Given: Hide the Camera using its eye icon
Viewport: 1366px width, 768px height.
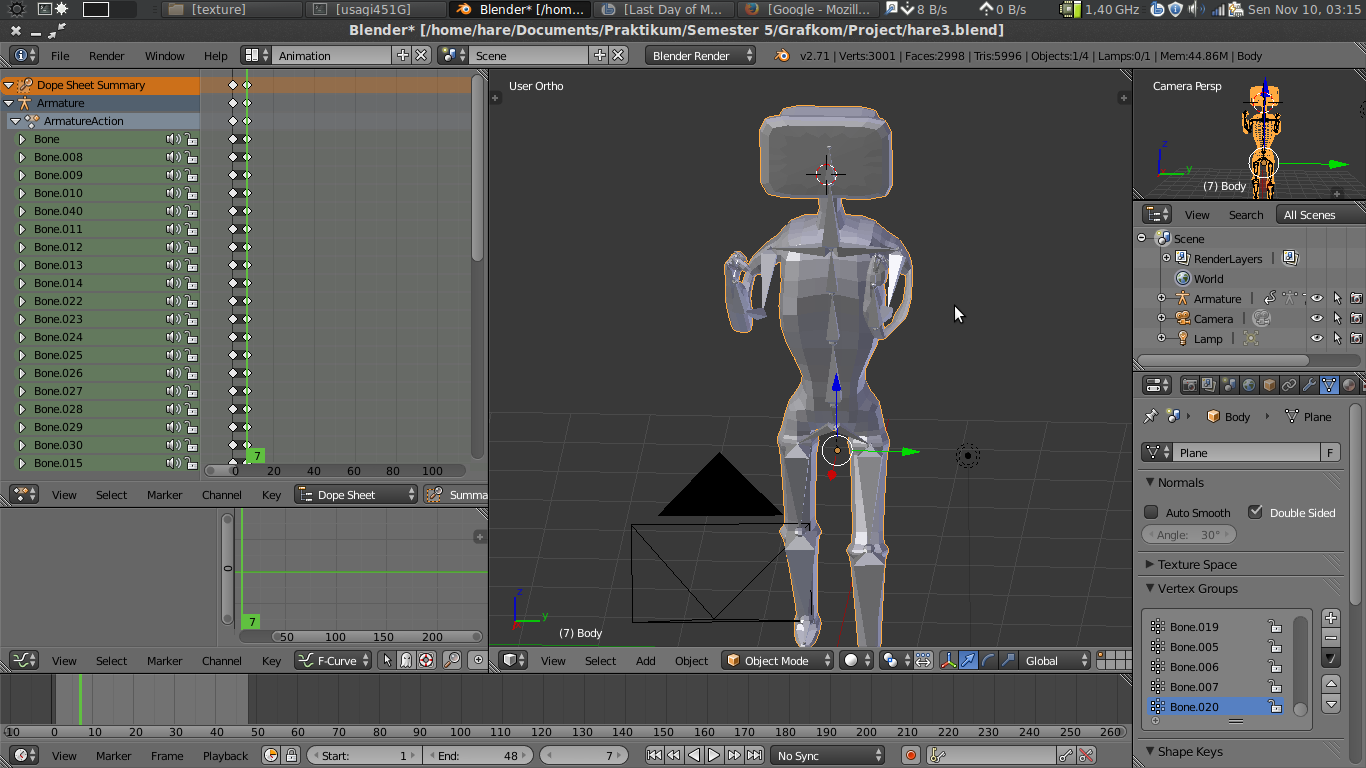Looking at the screenshot, I should [x=1317, y=319].
